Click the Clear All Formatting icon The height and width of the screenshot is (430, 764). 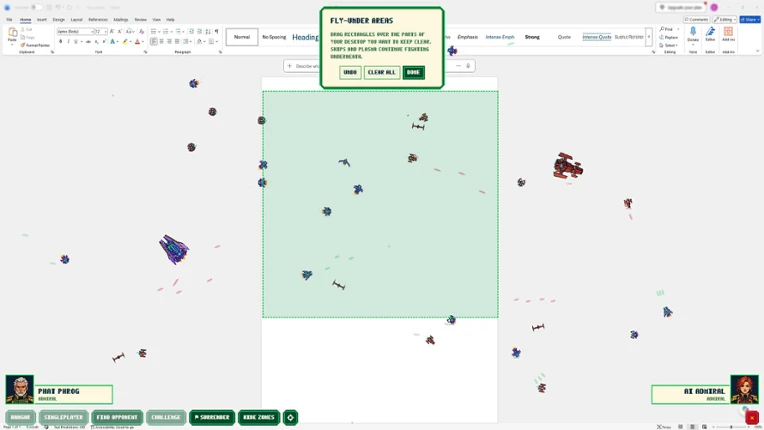click(141, 31)
